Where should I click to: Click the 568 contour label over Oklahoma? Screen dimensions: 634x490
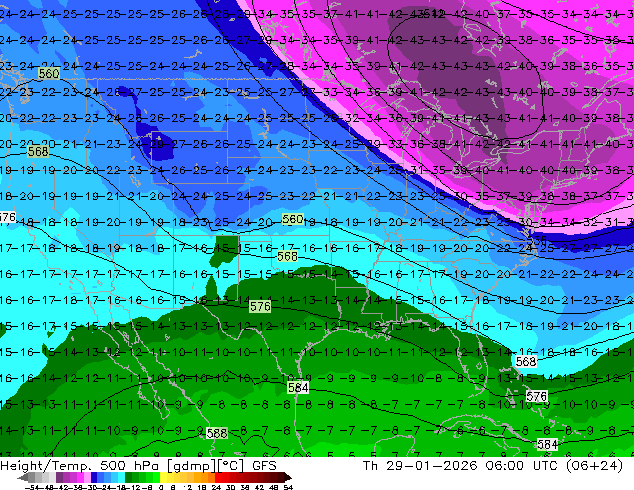pyautogui.click(x=287, y=256)
